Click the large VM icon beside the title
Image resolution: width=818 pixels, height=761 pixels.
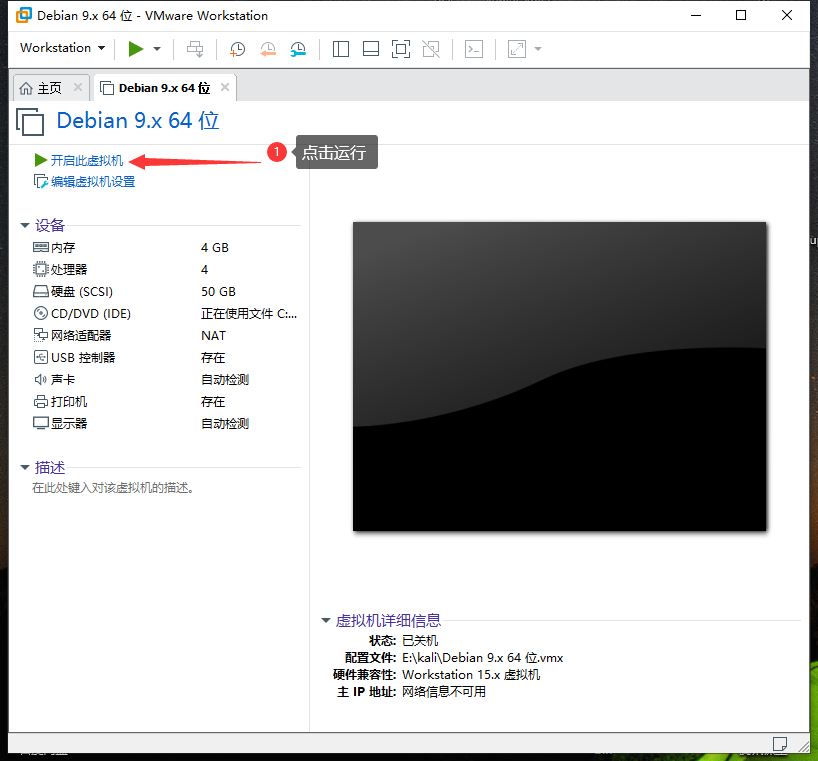[30, 122]
